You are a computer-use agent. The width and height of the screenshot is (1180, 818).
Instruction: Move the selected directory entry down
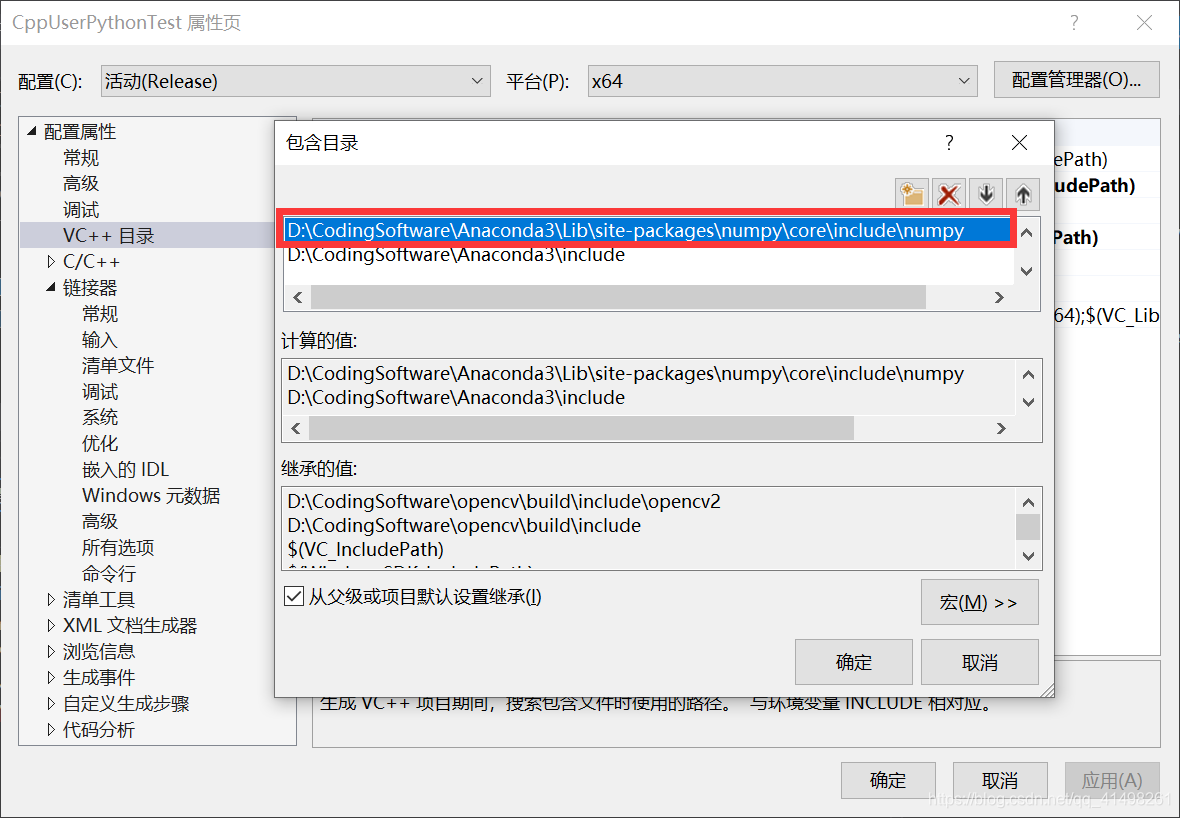(x=986, y=194)
